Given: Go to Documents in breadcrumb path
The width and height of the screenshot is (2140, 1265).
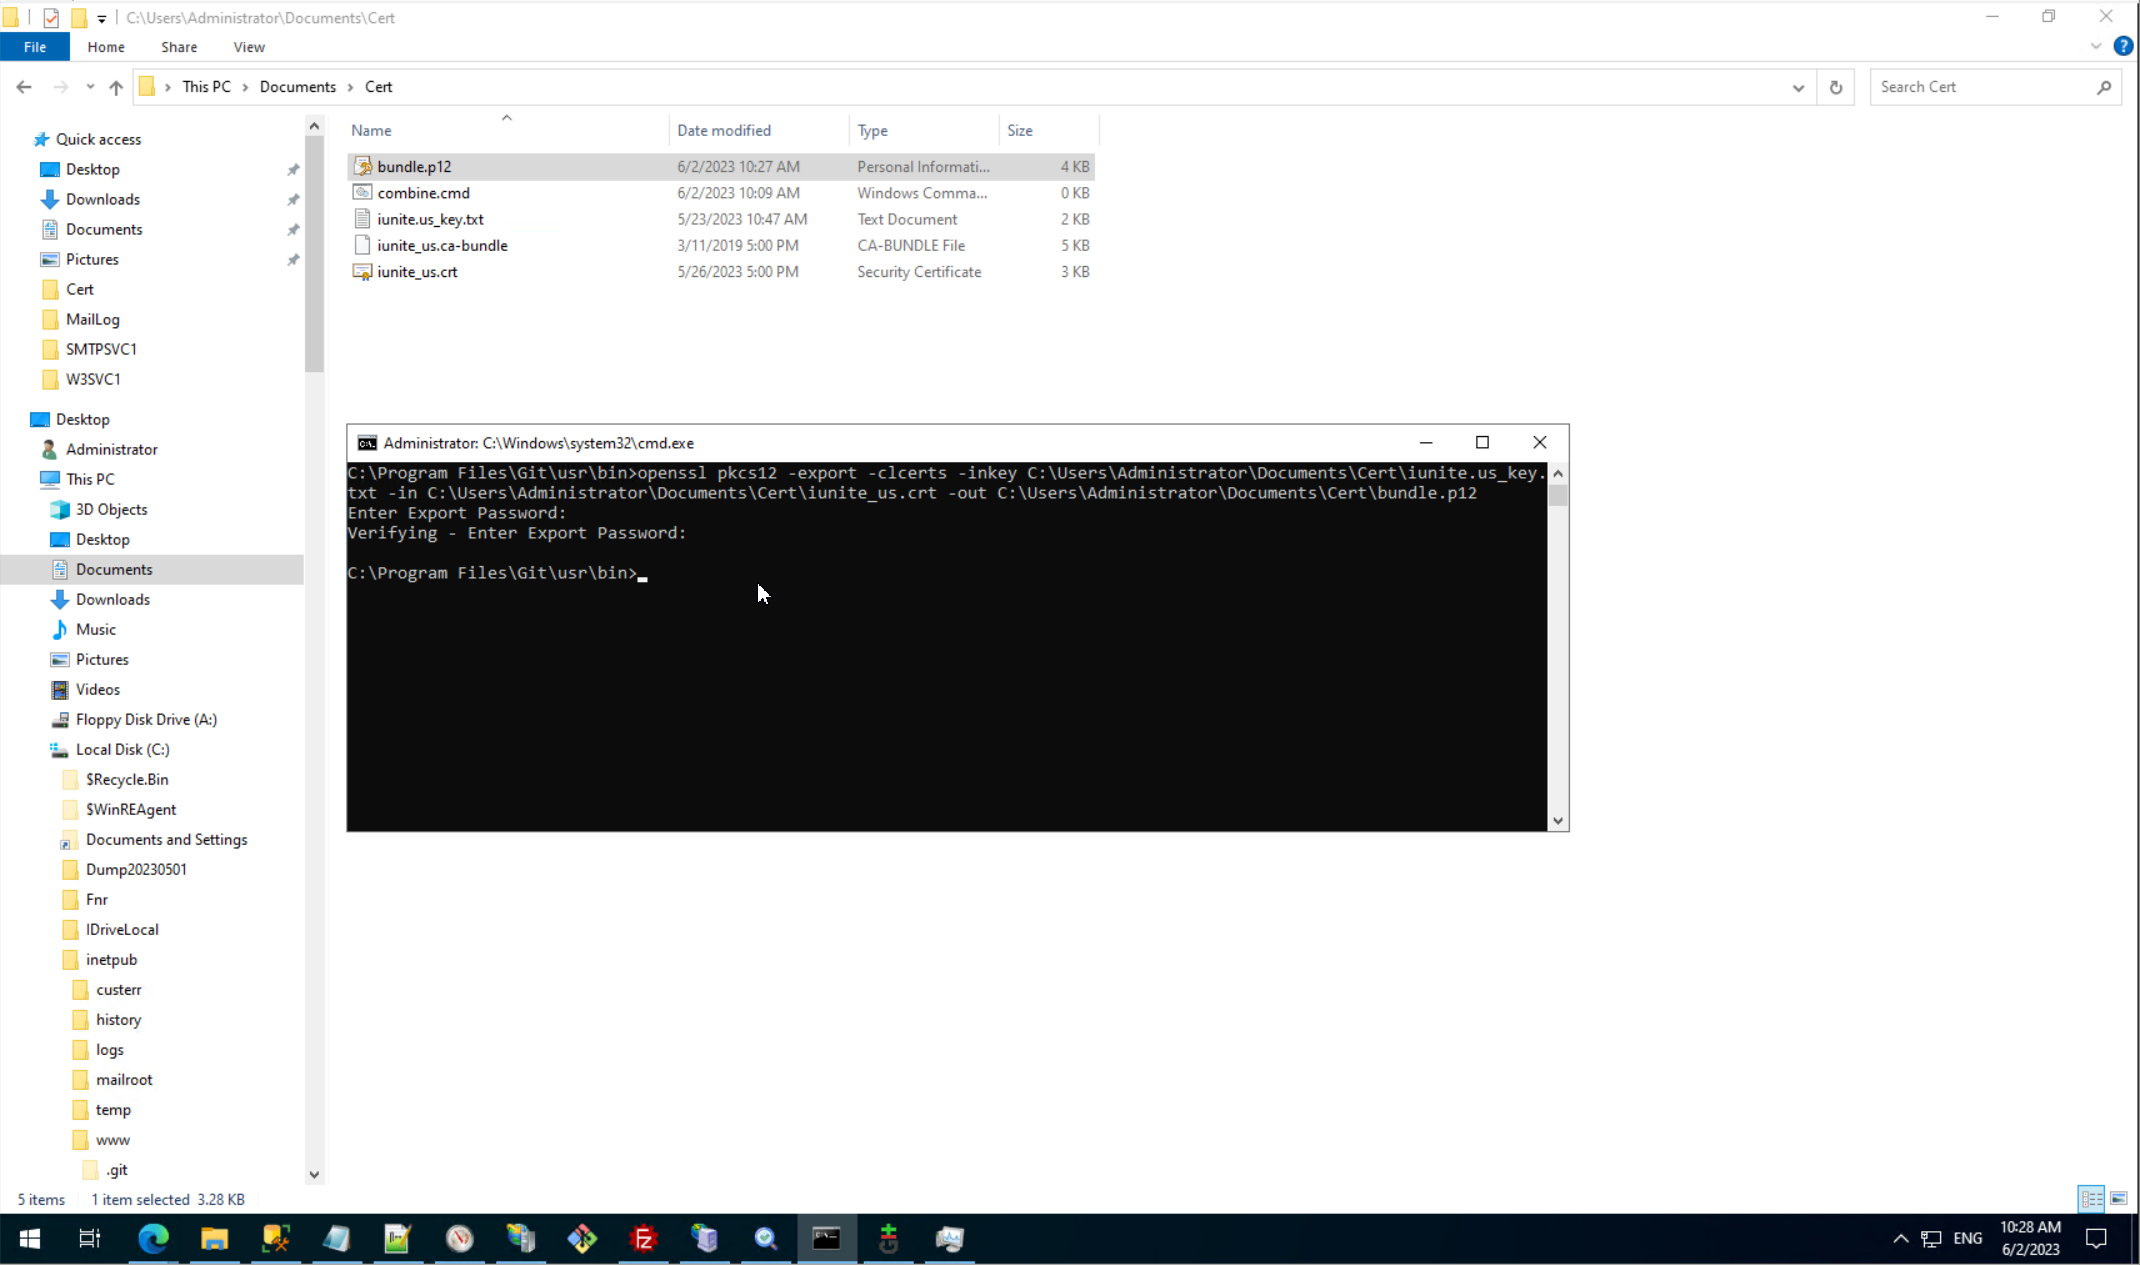Looking at the screenshot, I should pyautogui.click(x=297, y=87).
